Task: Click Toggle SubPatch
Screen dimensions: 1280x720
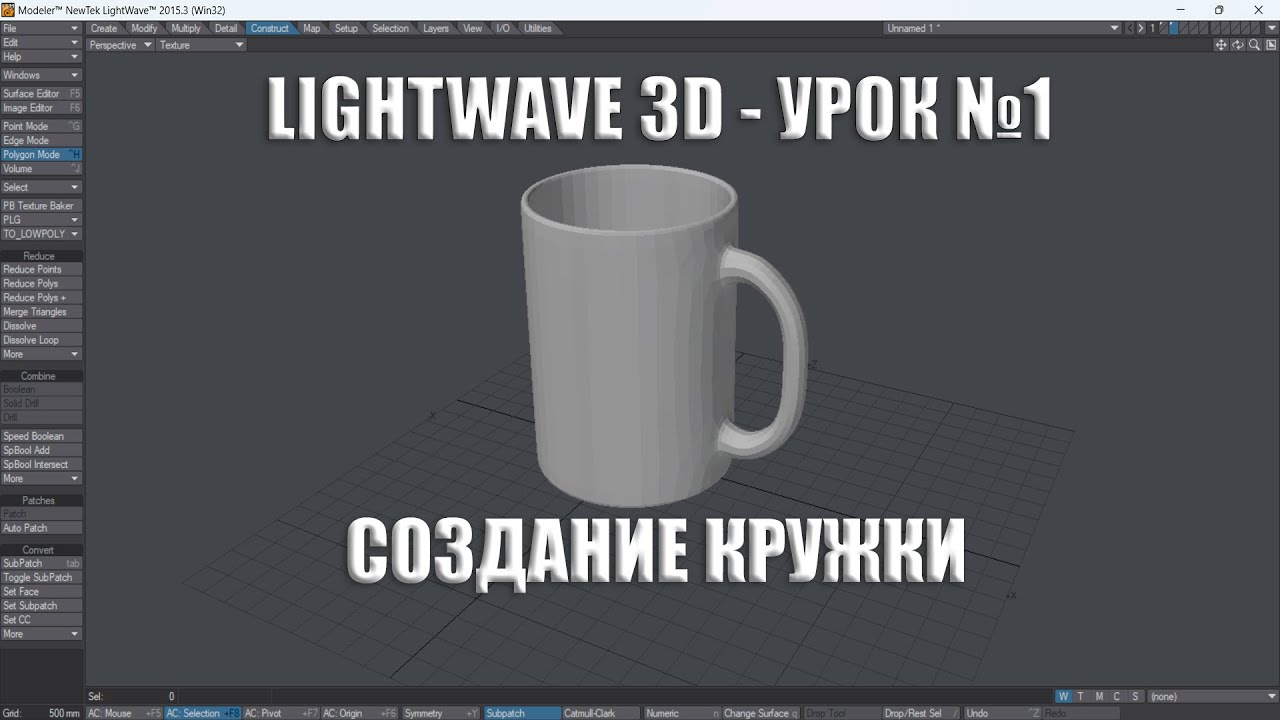Action: click(41, 577)
